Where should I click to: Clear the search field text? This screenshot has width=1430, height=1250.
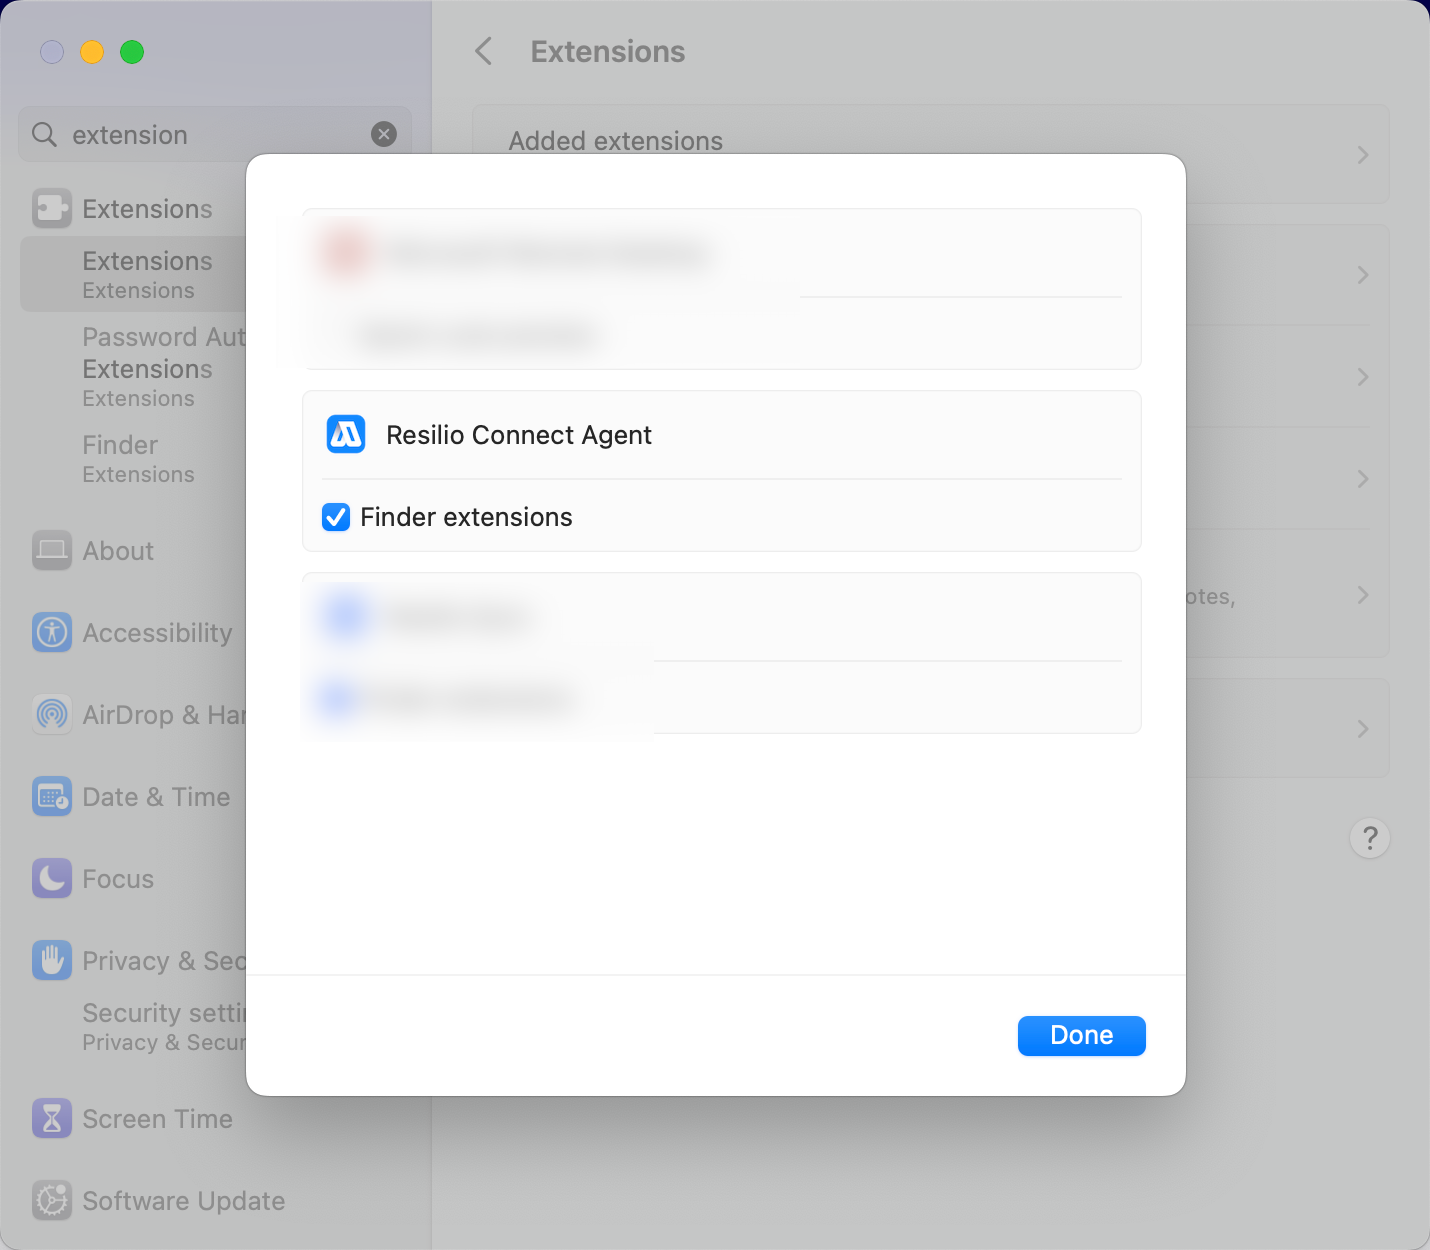tap(384, 134)
